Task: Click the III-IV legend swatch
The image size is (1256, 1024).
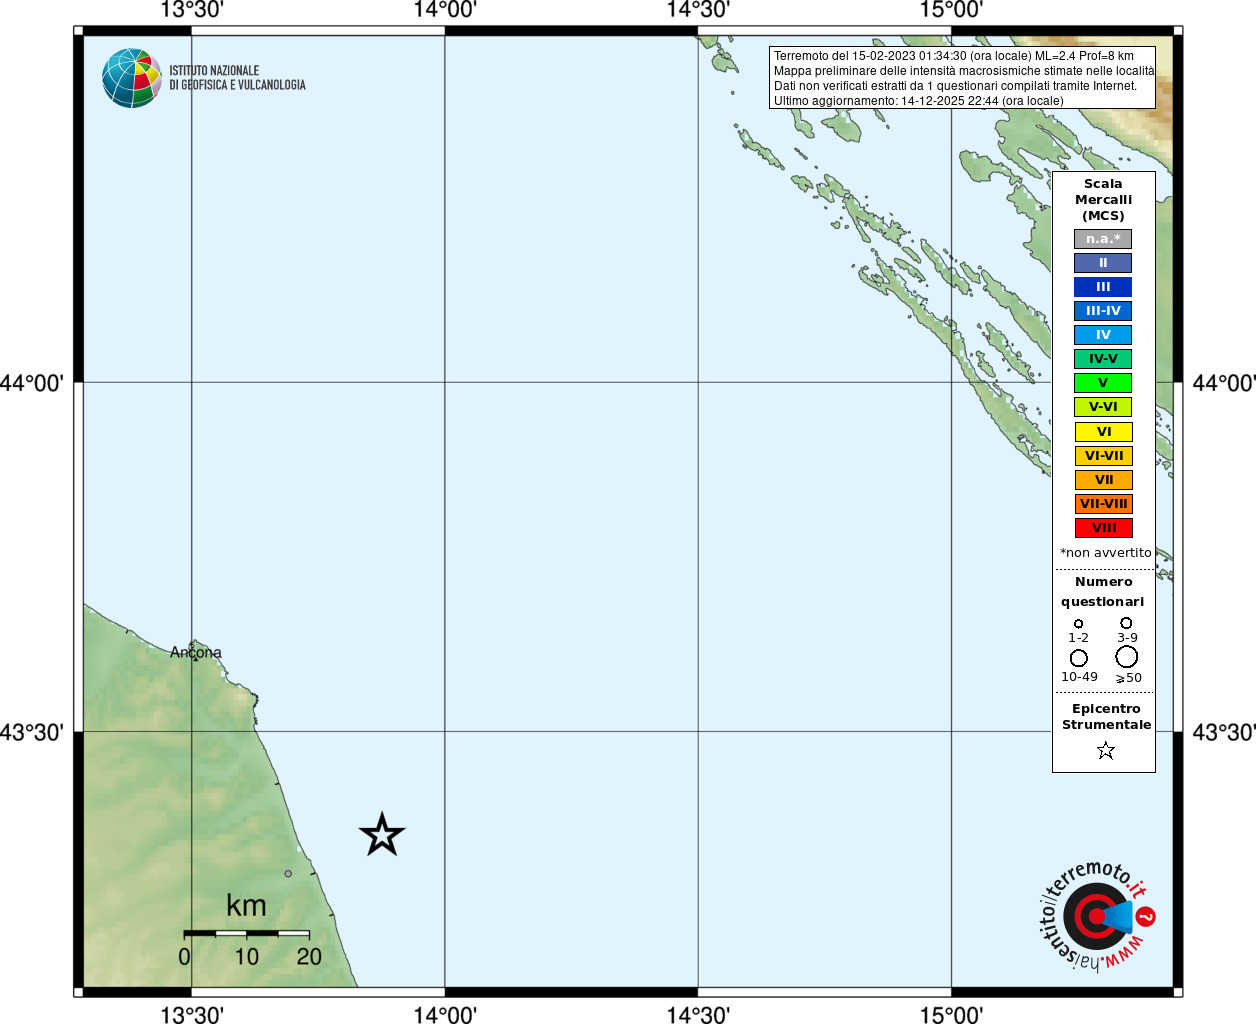Action: click(1103, 311)
